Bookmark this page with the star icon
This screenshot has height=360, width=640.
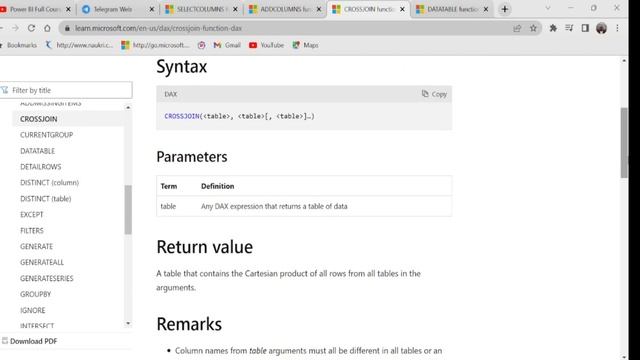533,28
